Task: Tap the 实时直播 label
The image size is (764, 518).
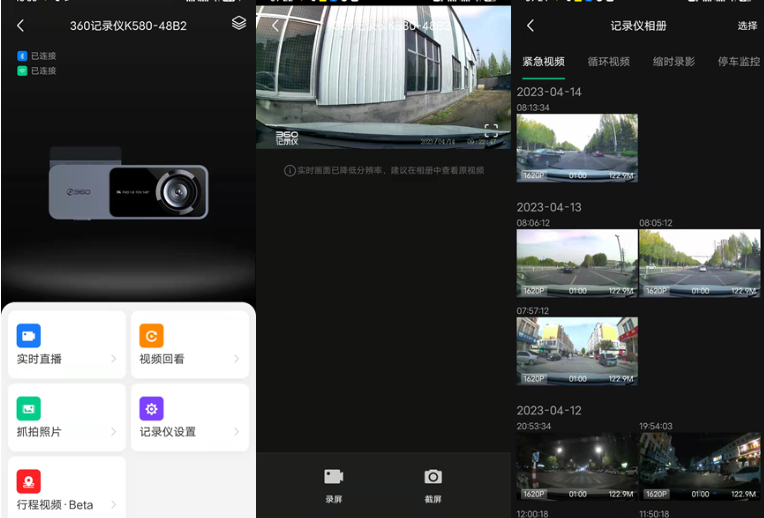Action: (39, 359)
